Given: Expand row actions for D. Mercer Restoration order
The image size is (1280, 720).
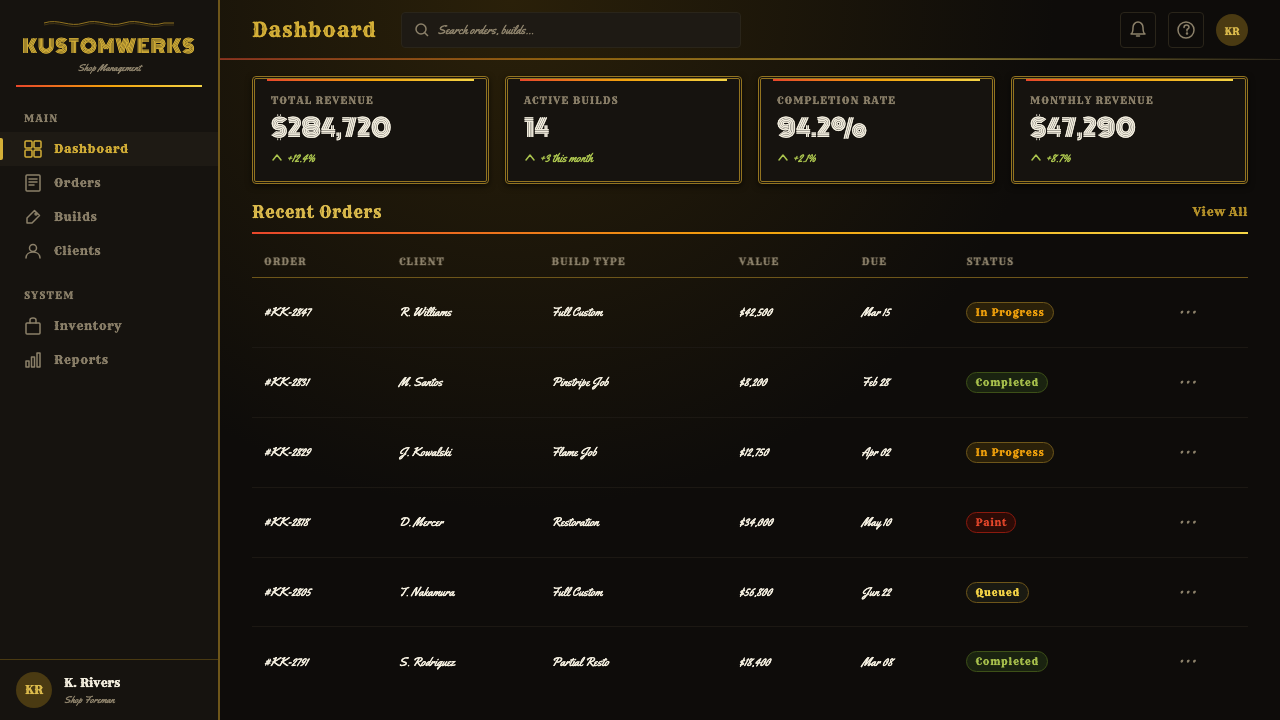Looking at the screenshot, I should click(1188, 522).
